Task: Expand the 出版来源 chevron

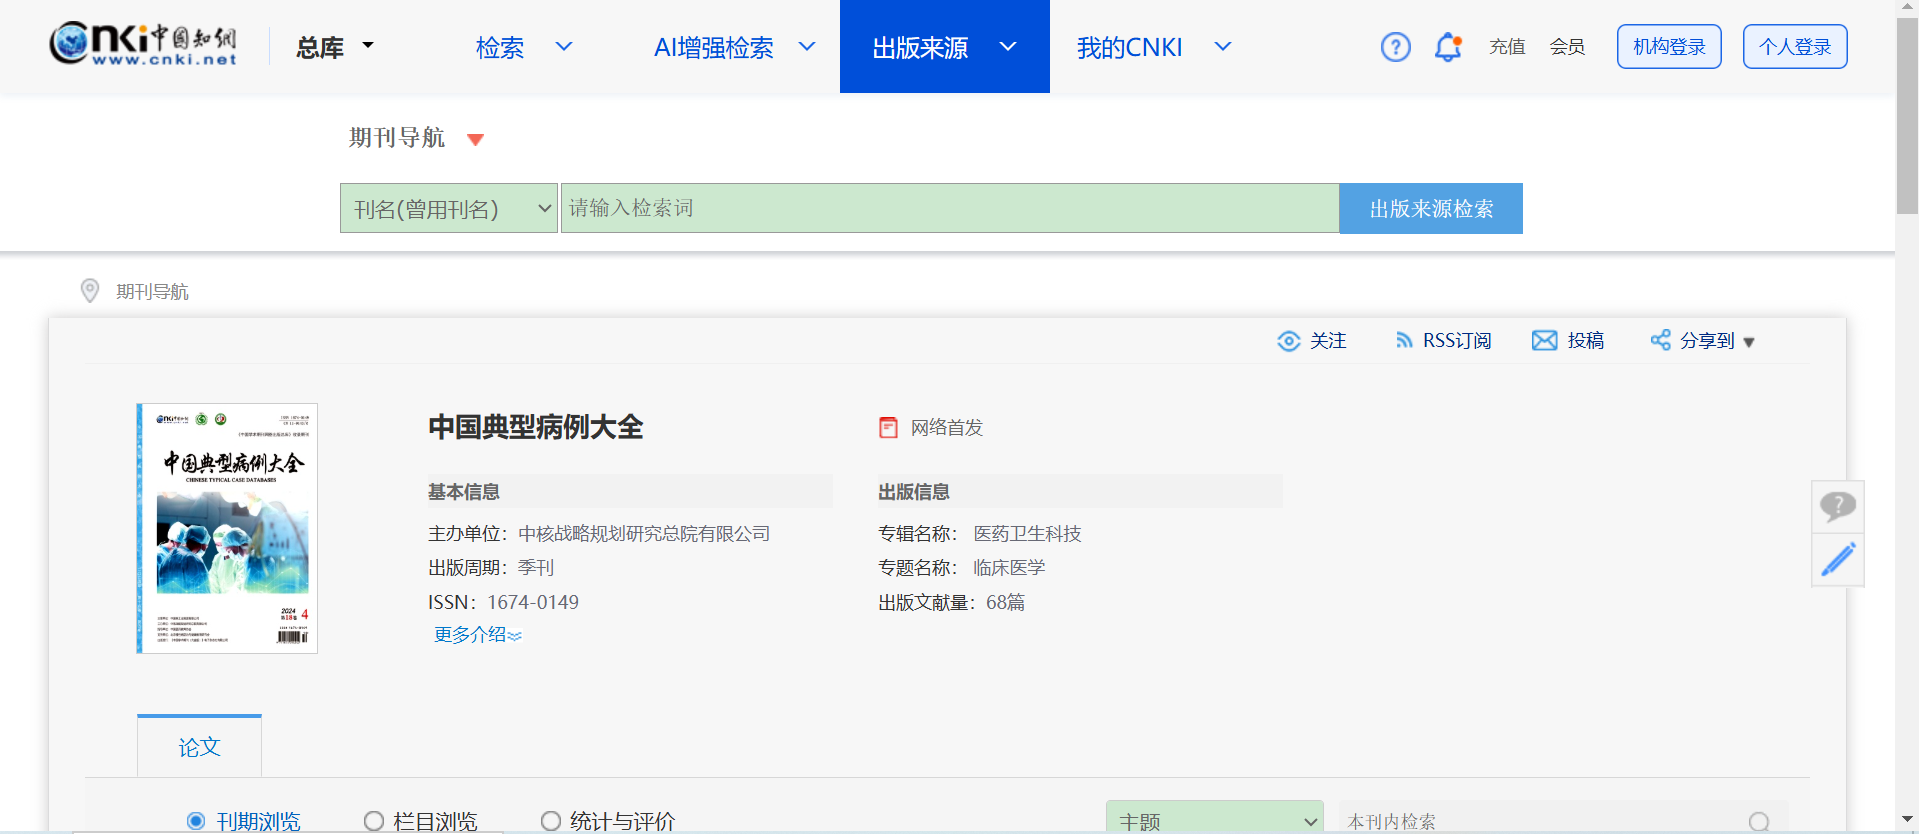Action: pyautogui.click(x=1008, y=46)
